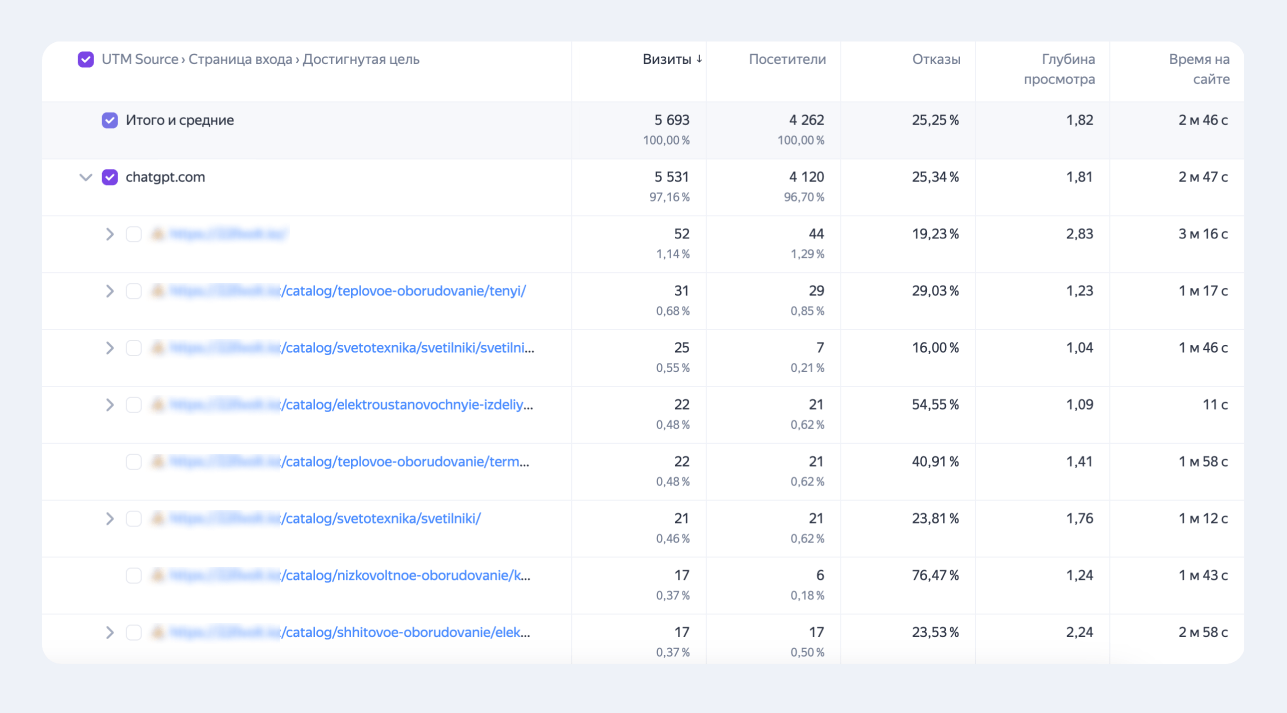Viewport: 1287px width, 713px height.
Task: Click the sort arrow next to Визиты
Action: pos(699,59)
